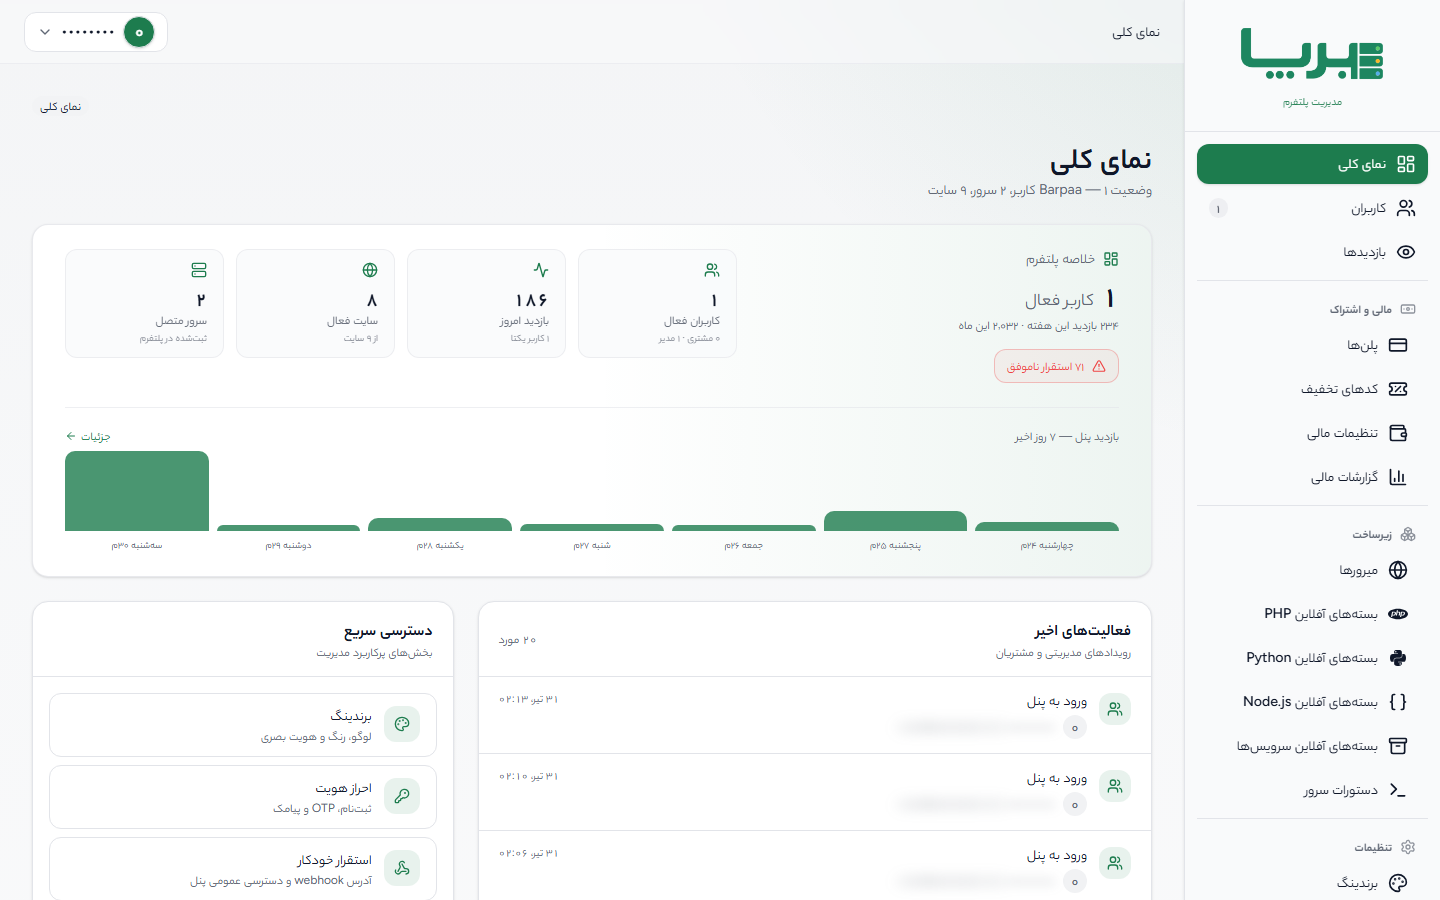The image size is (1440, 900).
Task: Click the user icon of the ۰۲:۱۰ activity entry
Action: pos(1115,786)
